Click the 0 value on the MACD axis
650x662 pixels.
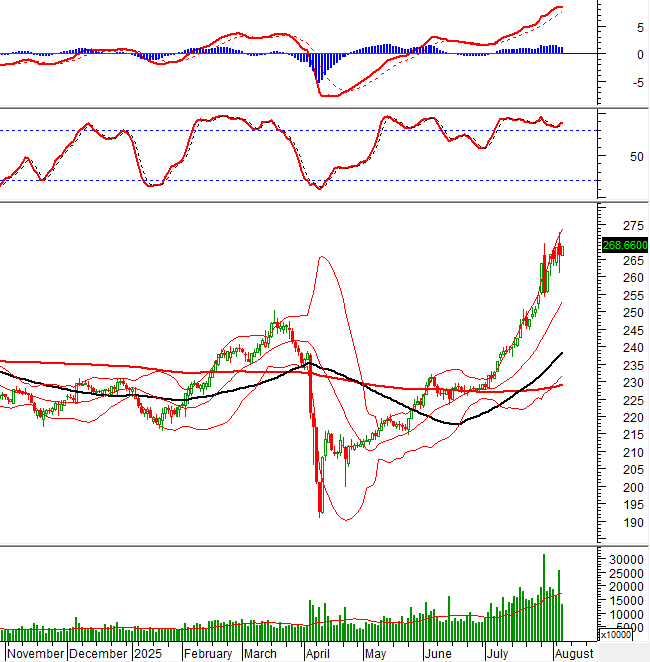point(640,55)
